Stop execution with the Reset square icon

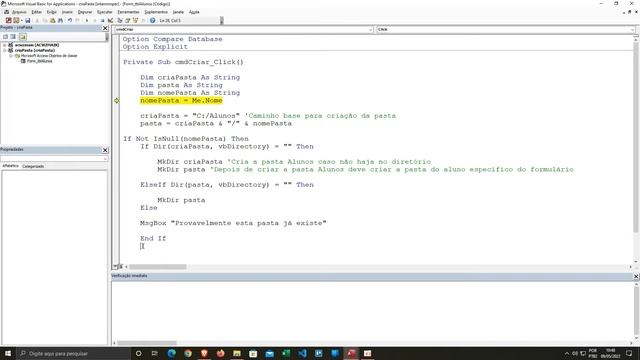pos(102,20)
